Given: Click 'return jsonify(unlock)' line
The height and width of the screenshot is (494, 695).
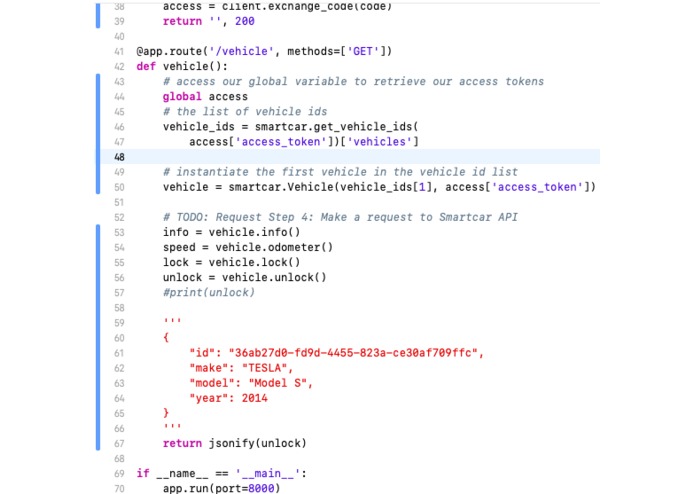Looking at the screenshot, I should tap(234, 443).
